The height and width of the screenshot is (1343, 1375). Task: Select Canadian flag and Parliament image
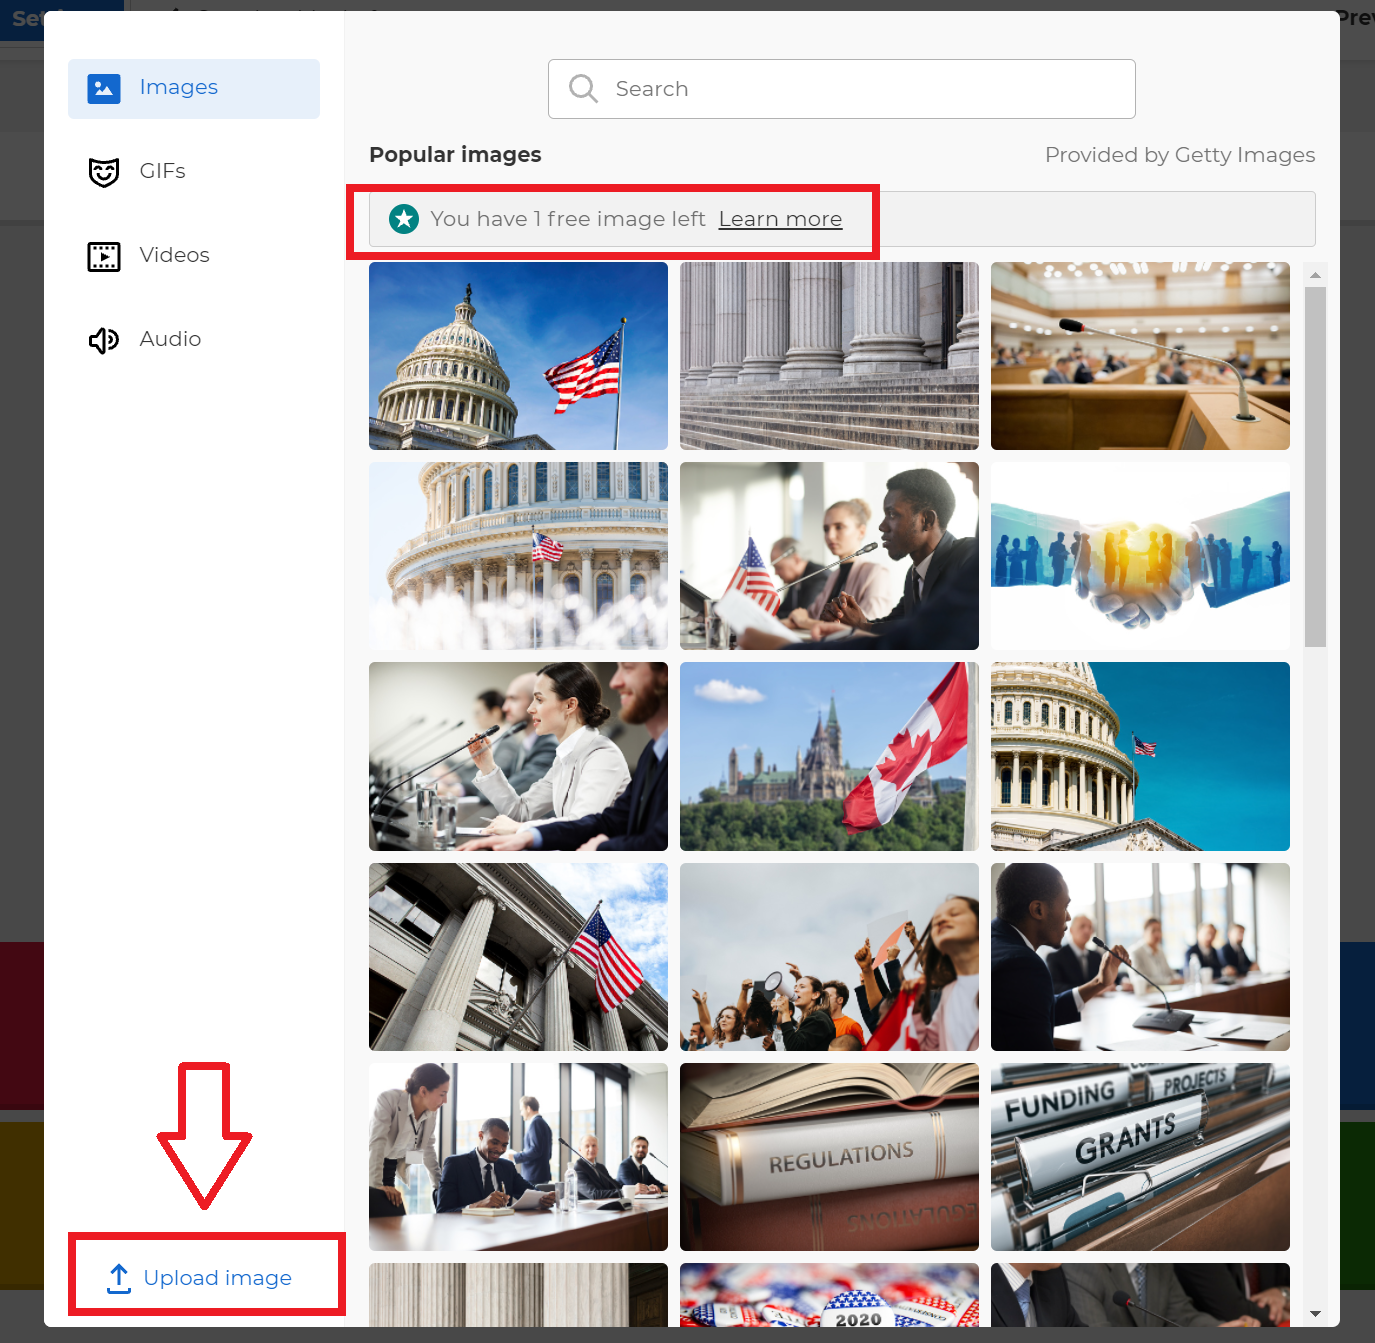pyautogui.click(x=829, y=756)
